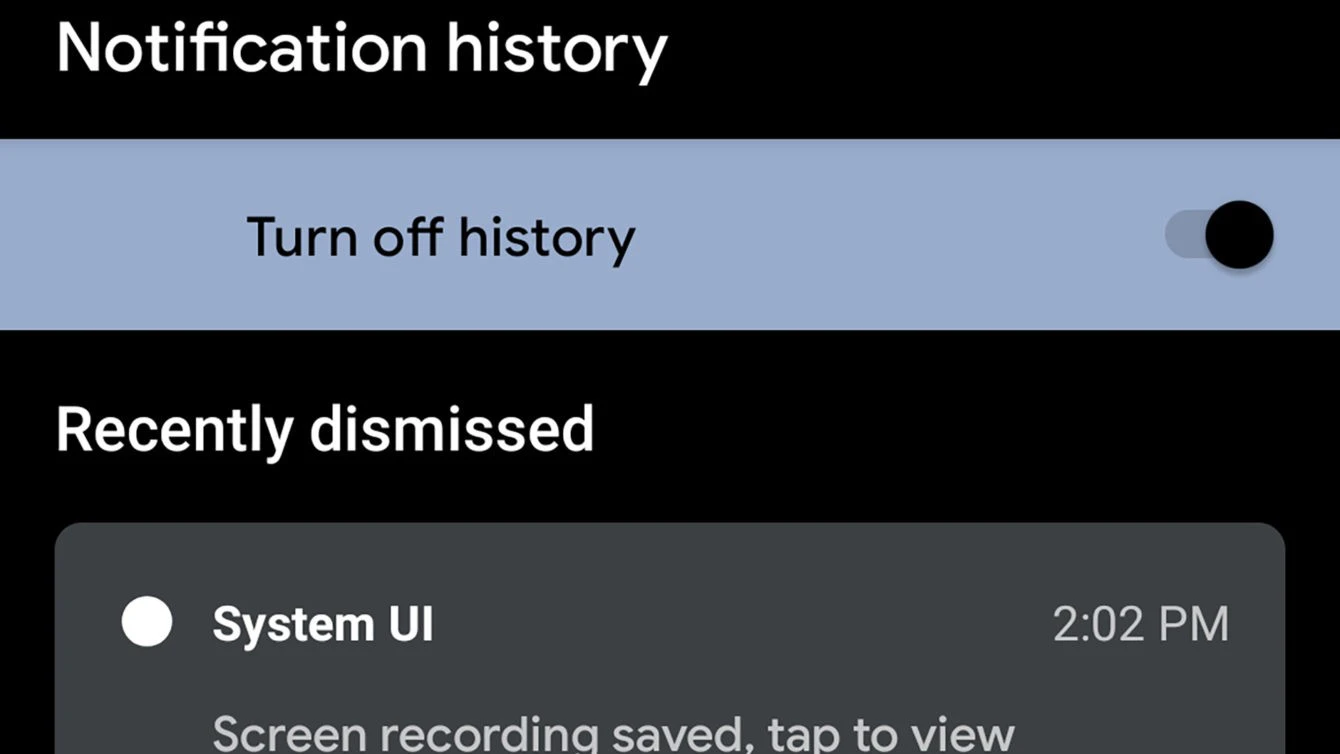Click the word "history" in the page title
This screenshot has height=754, width=1340.
point(556,48)
